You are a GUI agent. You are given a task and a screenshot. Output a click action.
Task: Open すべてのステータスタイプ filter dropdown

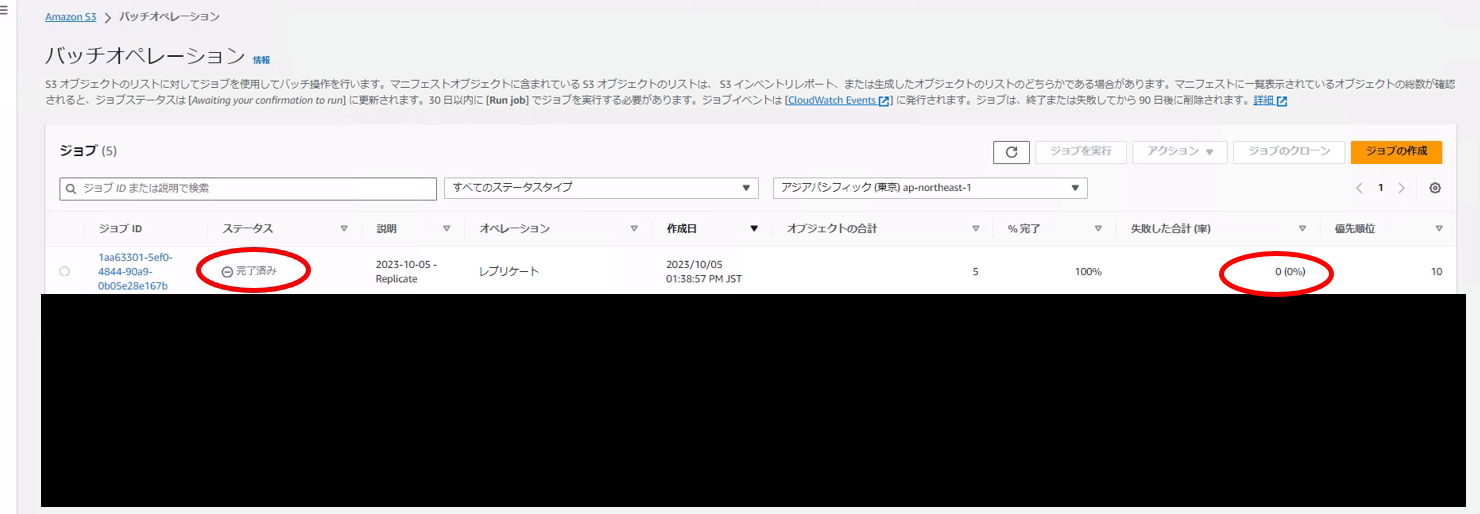tap(601, 188)
